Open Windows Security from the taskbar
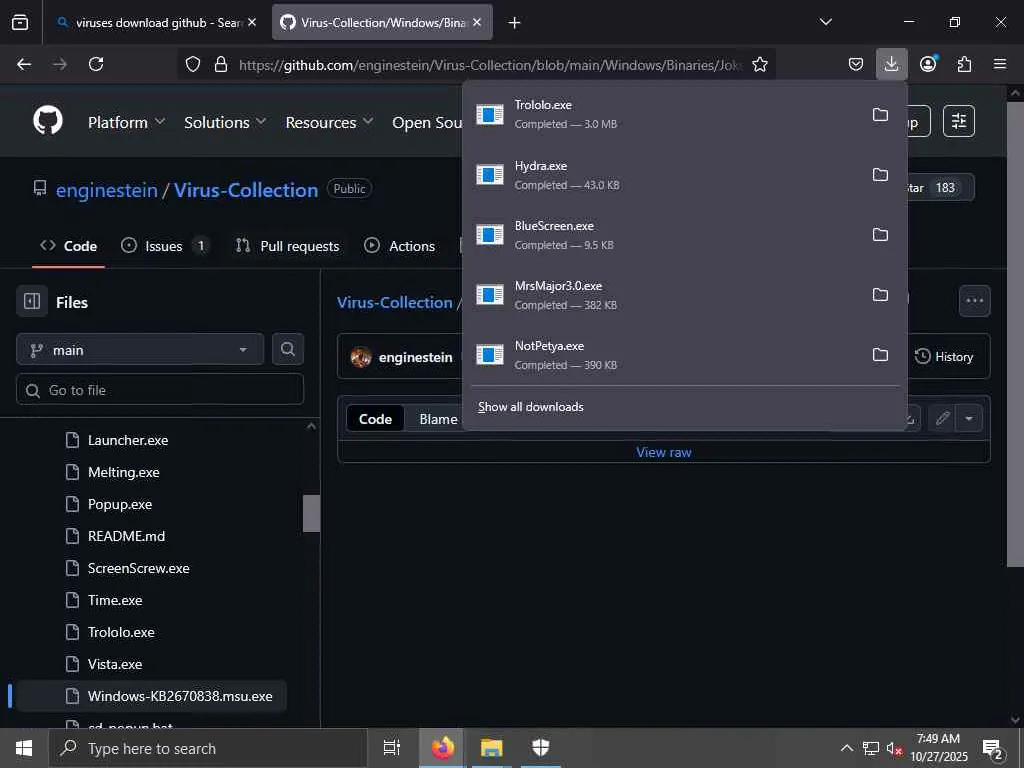This screenshot has height=768, width=1024. coord(541,748)
